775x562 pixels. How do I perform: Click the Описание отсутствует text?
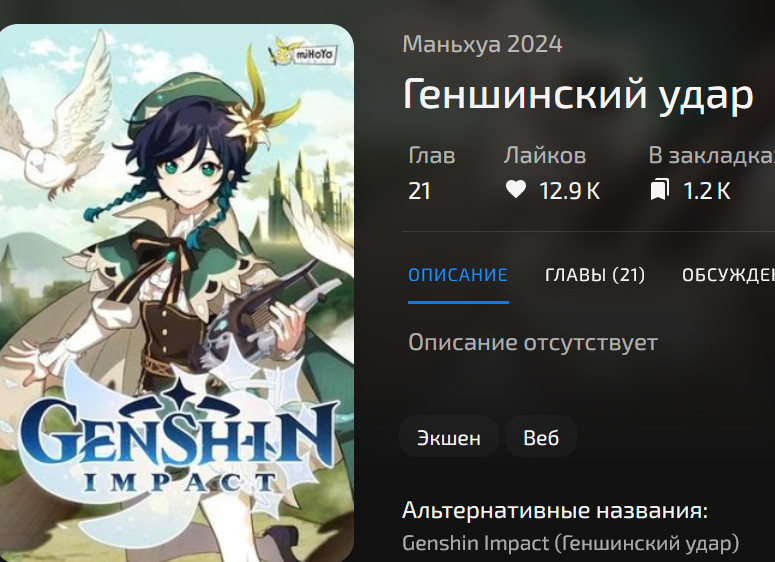(533, 342)
